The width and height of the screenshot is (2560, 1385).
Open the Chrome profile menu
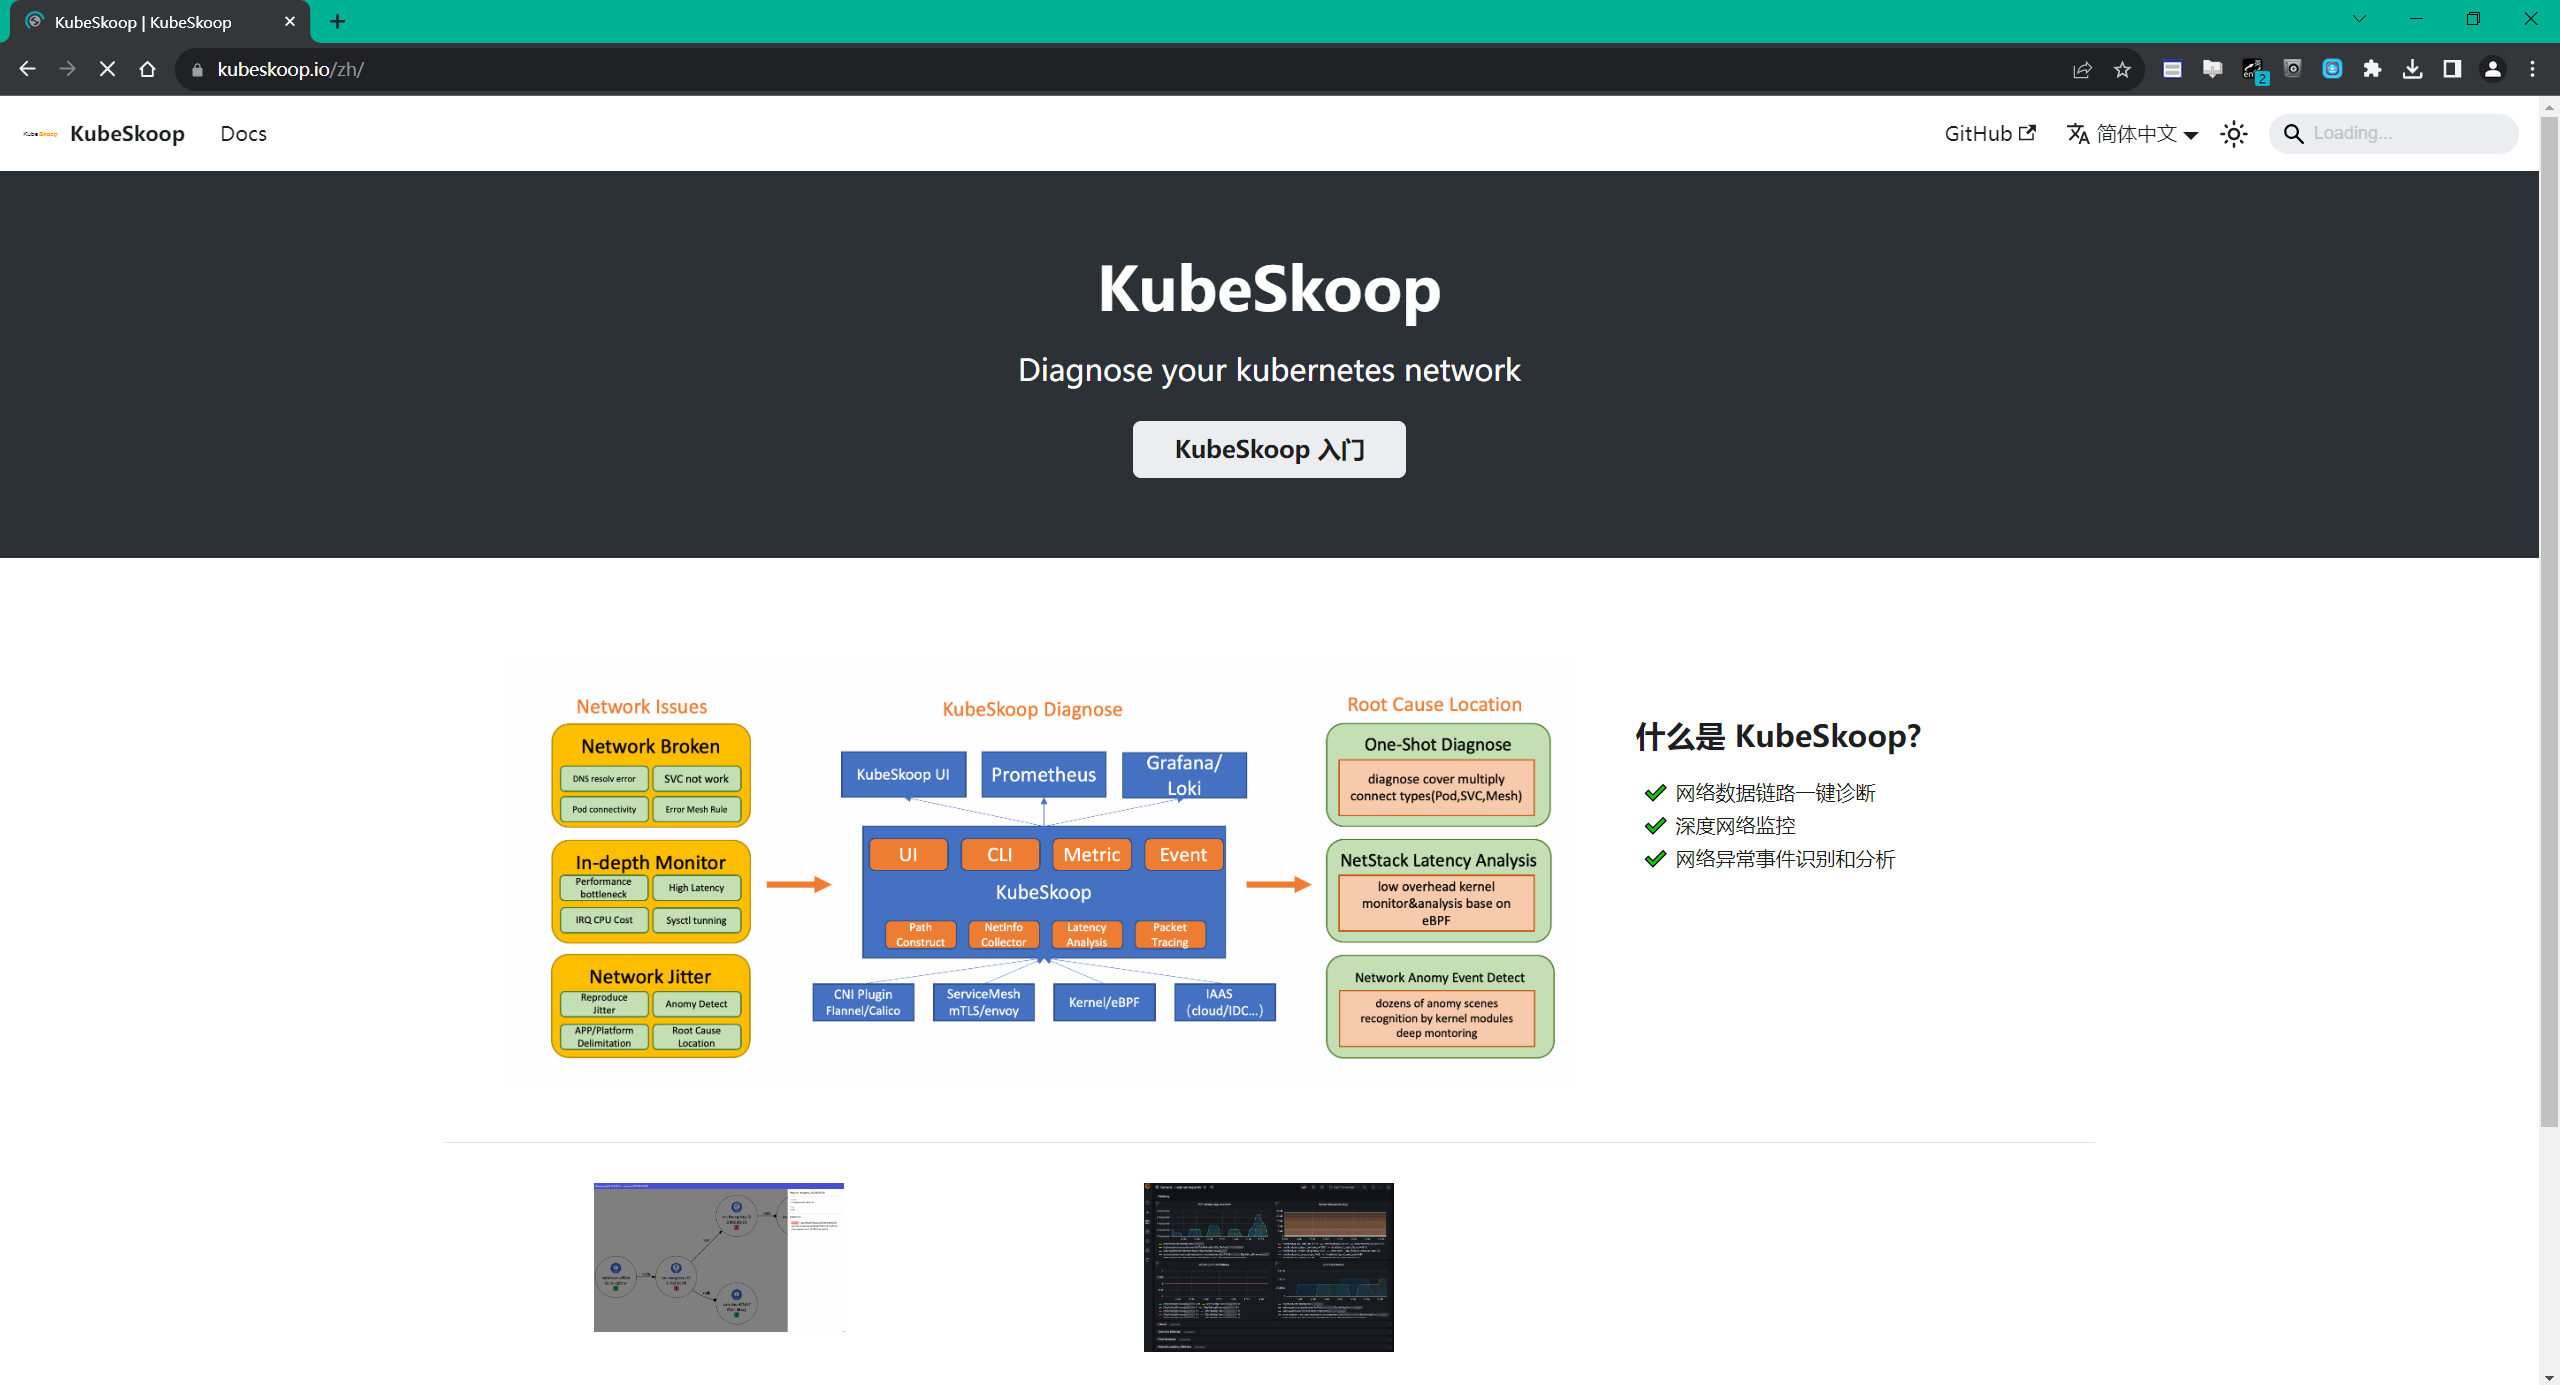point(2492,69)
